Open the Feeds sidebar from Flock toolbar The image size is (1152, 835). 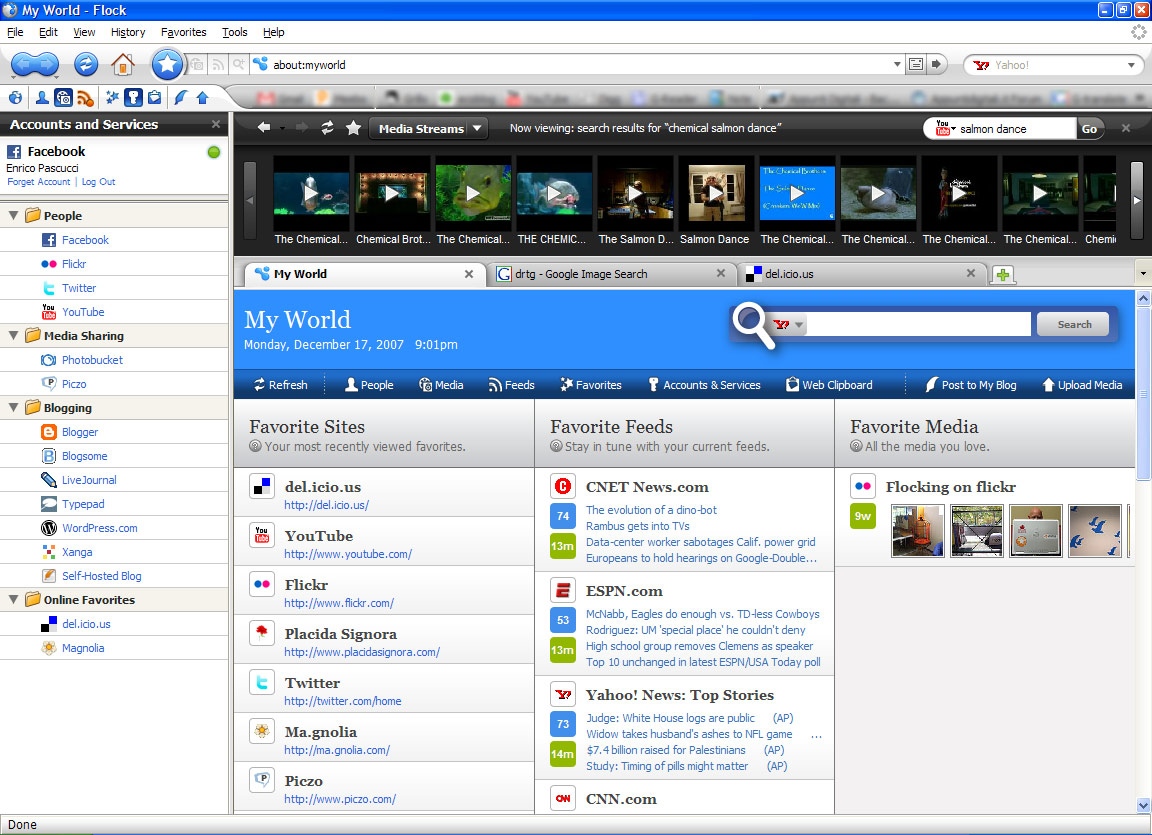[x=86, y=98]
